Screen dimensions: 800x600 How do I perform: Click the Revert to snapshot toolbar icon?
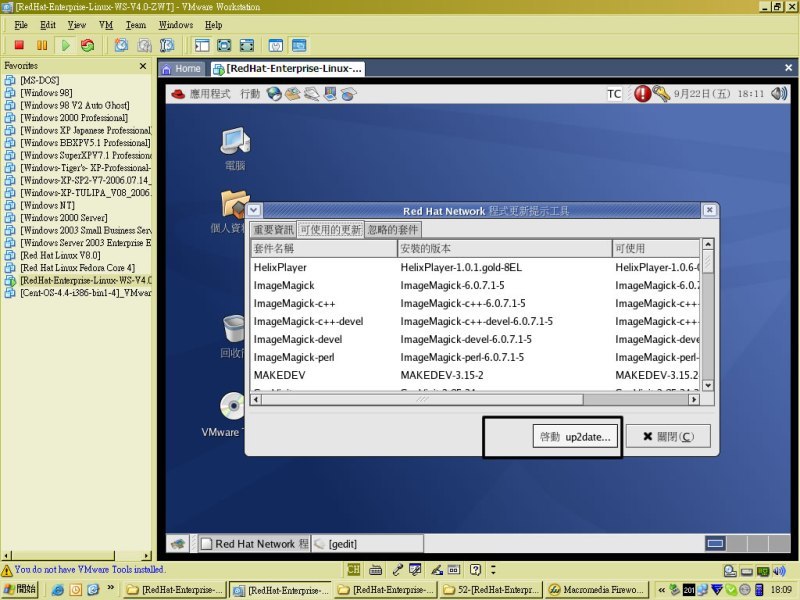(144, 45)
